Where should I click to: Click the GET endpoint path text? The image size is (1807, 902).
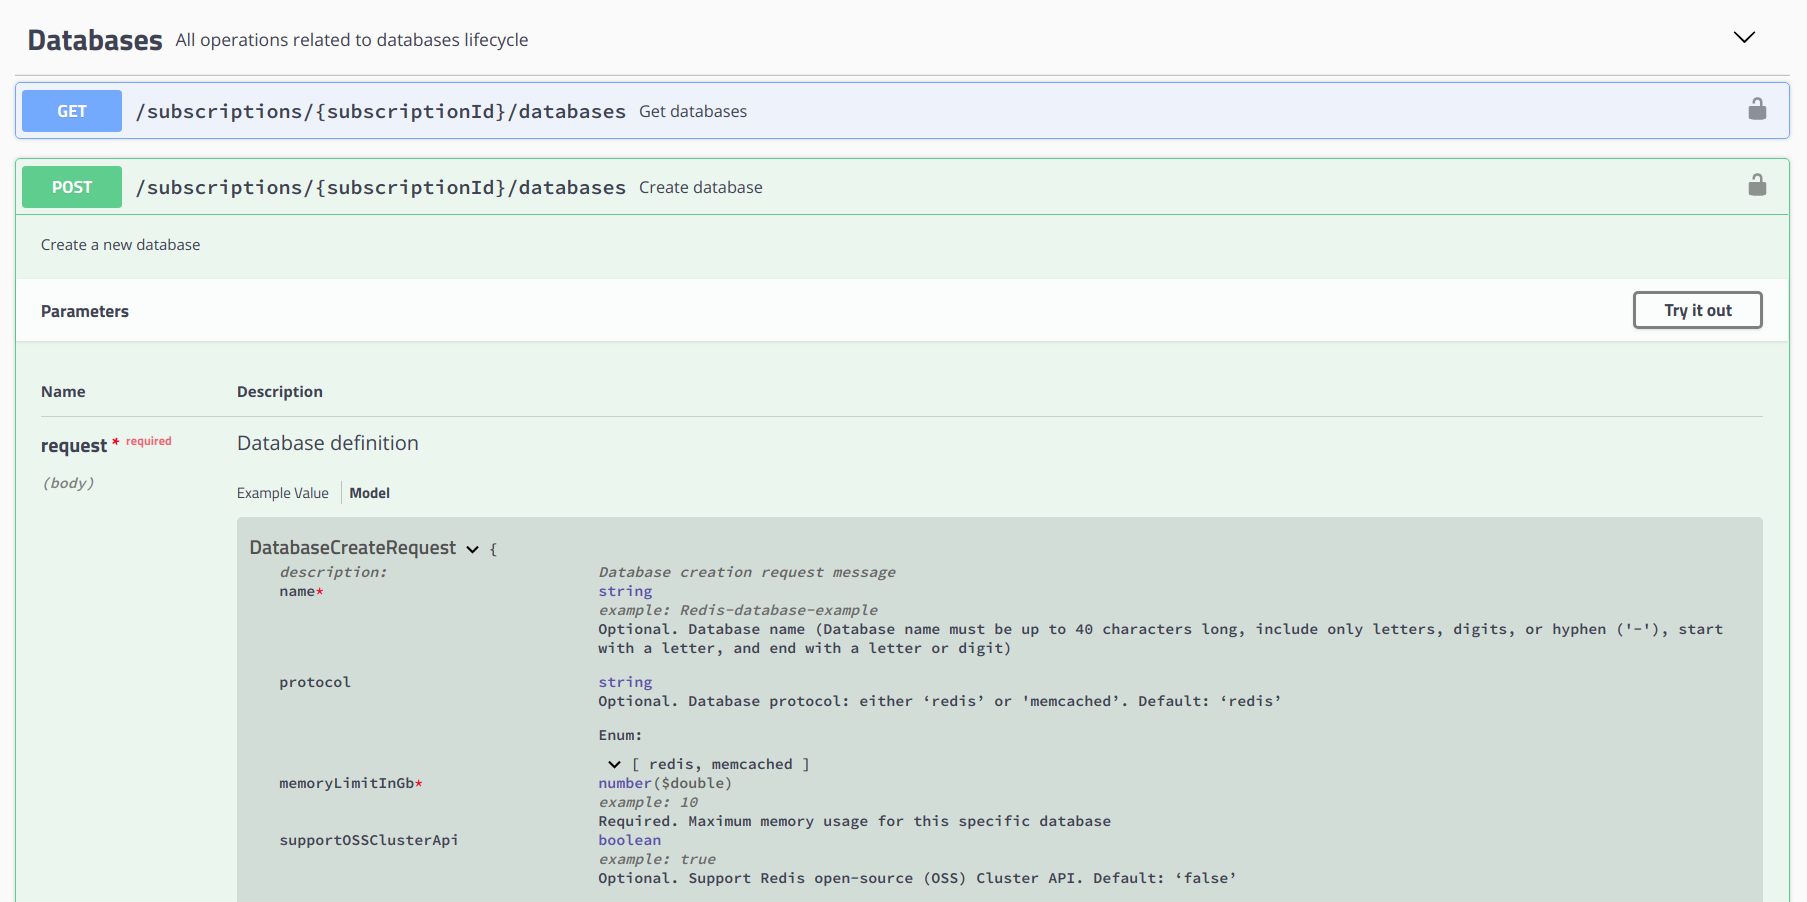coord(381,110)
